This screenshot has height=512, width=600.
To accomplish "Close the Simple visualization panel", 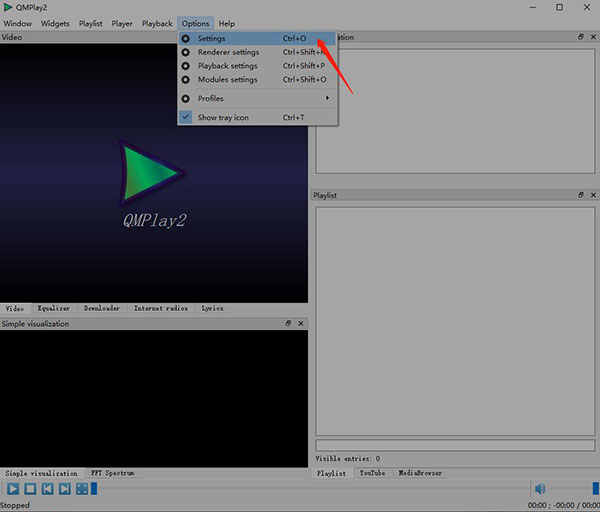I will click(301, 323).
